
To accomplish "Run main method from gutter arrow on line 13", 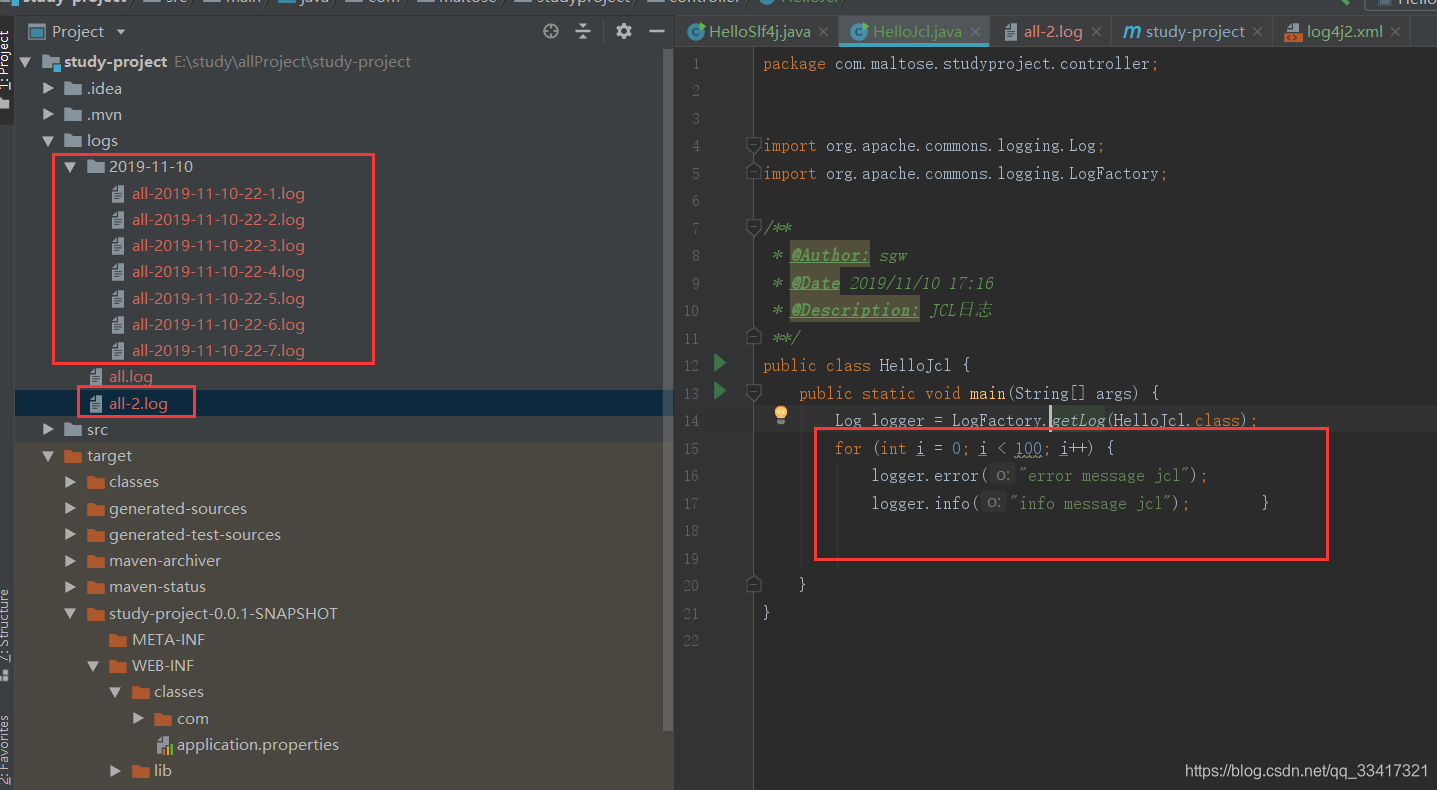I will [719, 391].
